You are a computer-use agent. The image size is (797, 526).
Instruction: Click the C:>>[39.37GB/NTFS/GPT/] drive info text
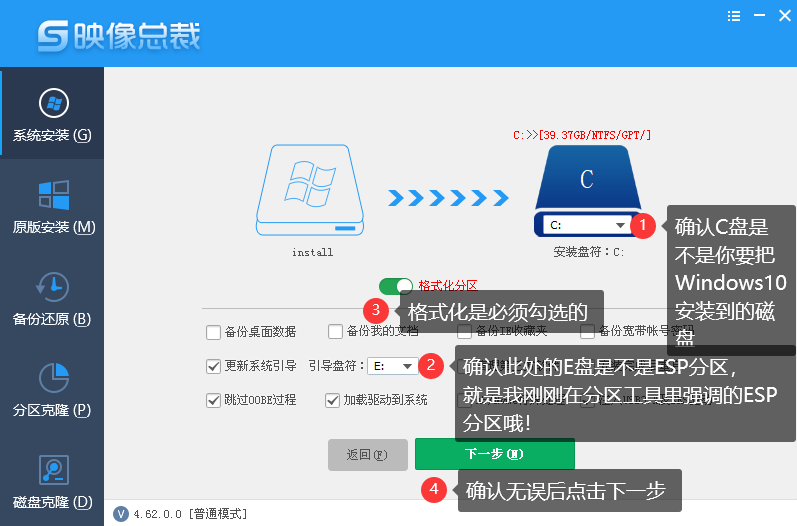582,135
